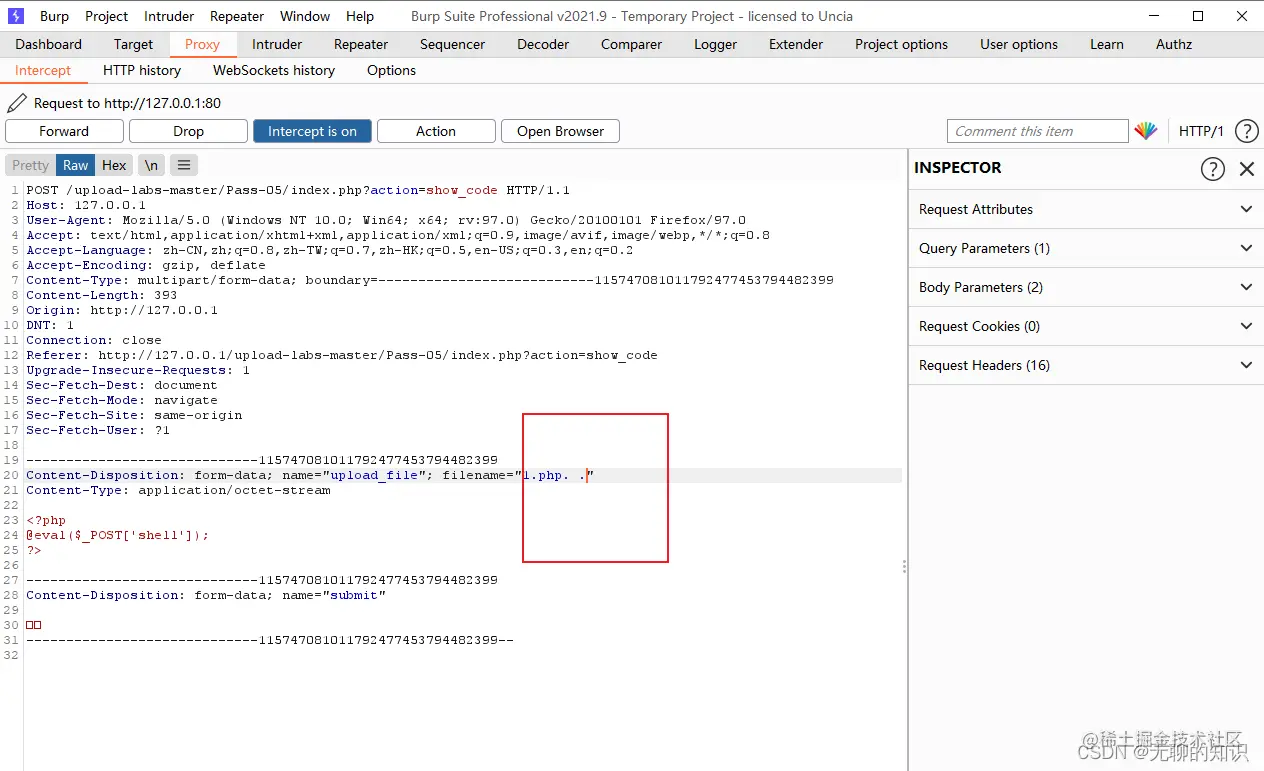The width and height of the screenshot is (1264, 771).
Task: Close the Inspector panel
Action: pos(1247,169)
